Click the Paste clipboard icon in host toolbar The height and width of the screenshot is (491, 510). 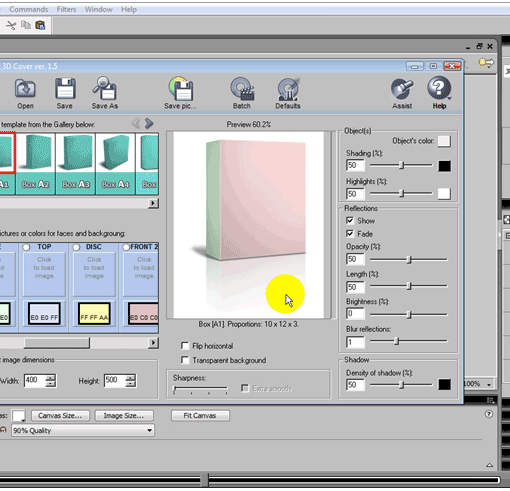pyautogui.click(x=40, y=25)
